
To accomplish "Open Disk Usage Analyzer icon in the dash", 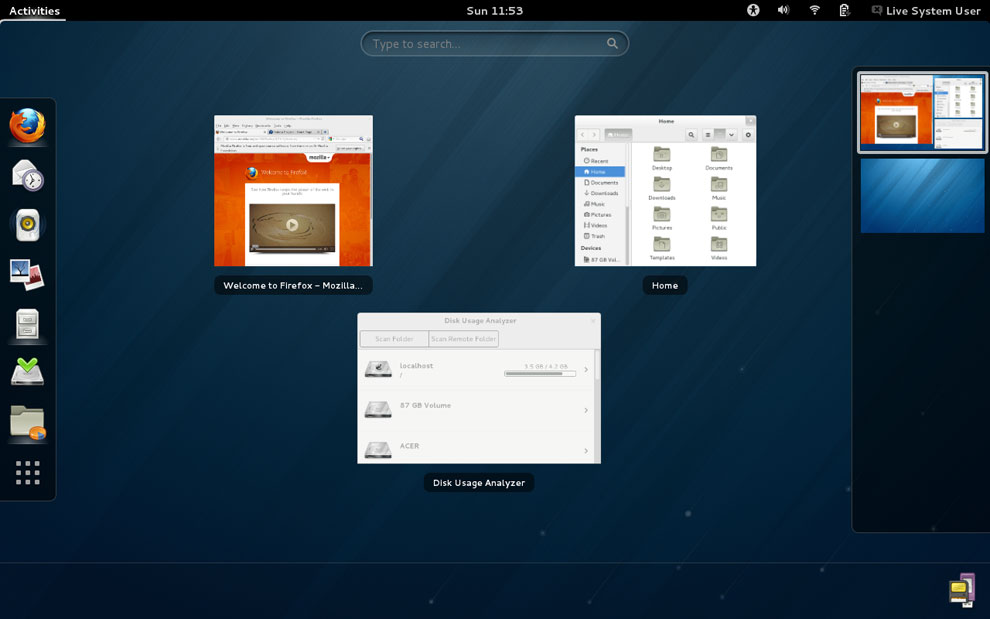I will pyautogui.click(x=27, y=422).
